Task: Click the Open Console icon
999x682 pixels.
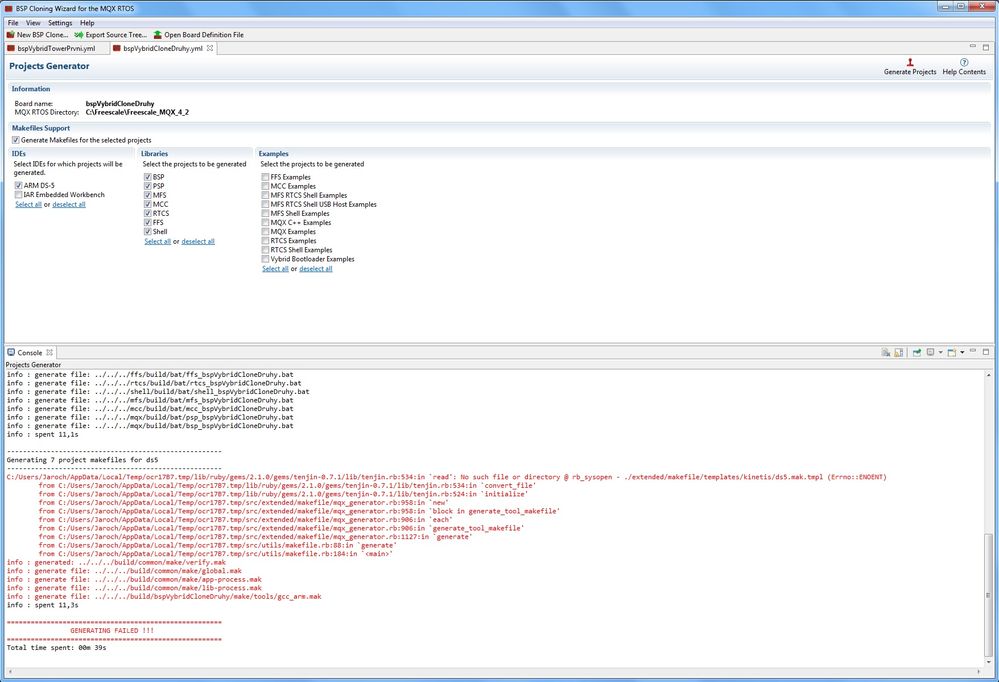Action: (x=952, y=352)
